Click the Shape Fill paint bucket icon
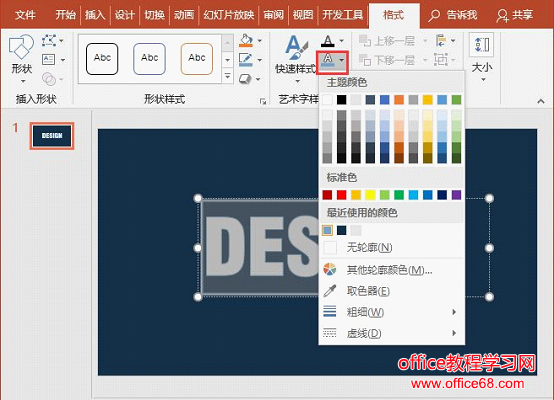The height and width of the screenshot is (400, 554). coord(246,41)
